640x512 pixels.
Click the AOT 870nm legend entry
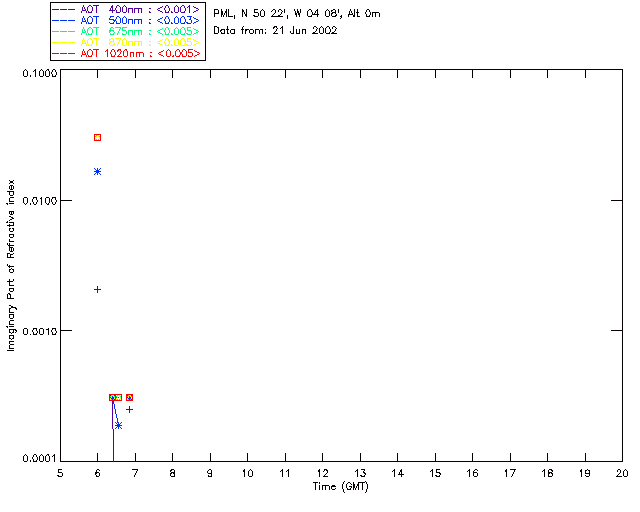point(126,42)
